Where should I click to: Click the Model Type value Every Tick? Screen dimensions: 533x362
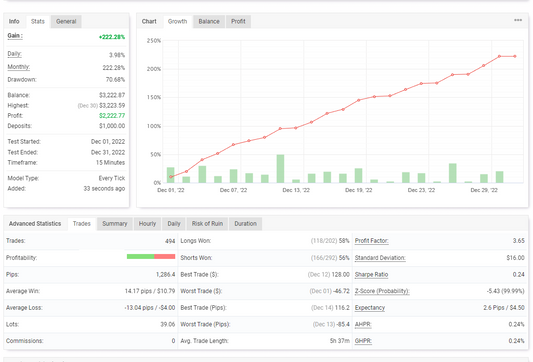click(x=112, y=178)
